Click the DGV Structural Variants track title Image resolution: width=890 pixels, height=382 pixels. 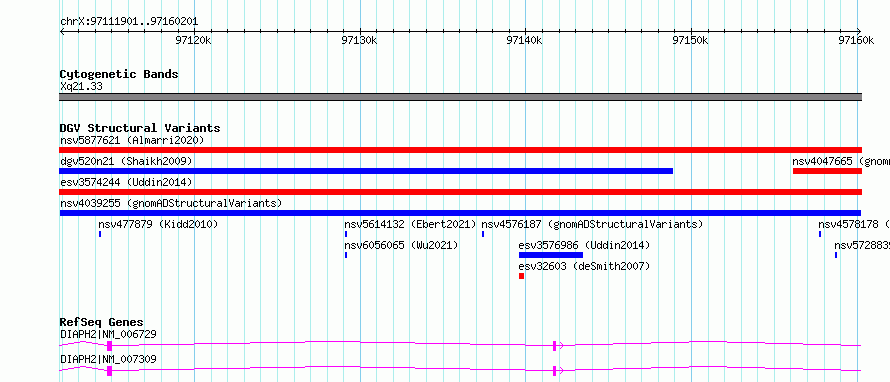[140, 128]
